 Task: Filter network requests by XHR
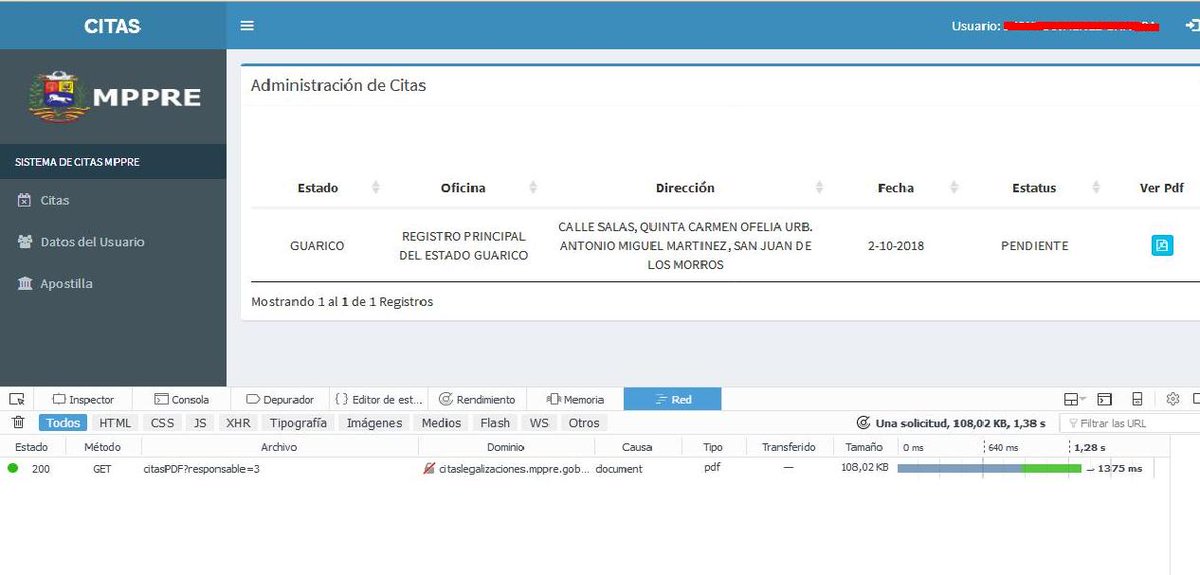point(238,423)
